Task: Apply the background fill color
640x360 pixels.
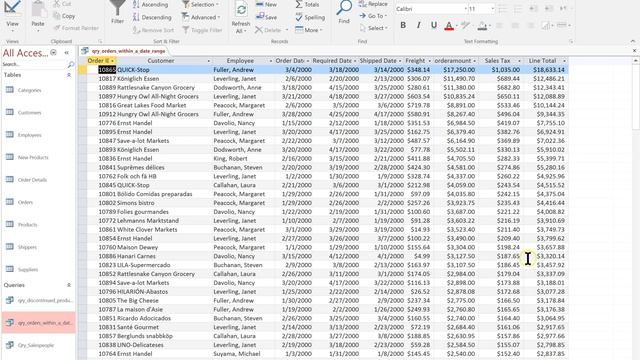Action: click(482, 26)
